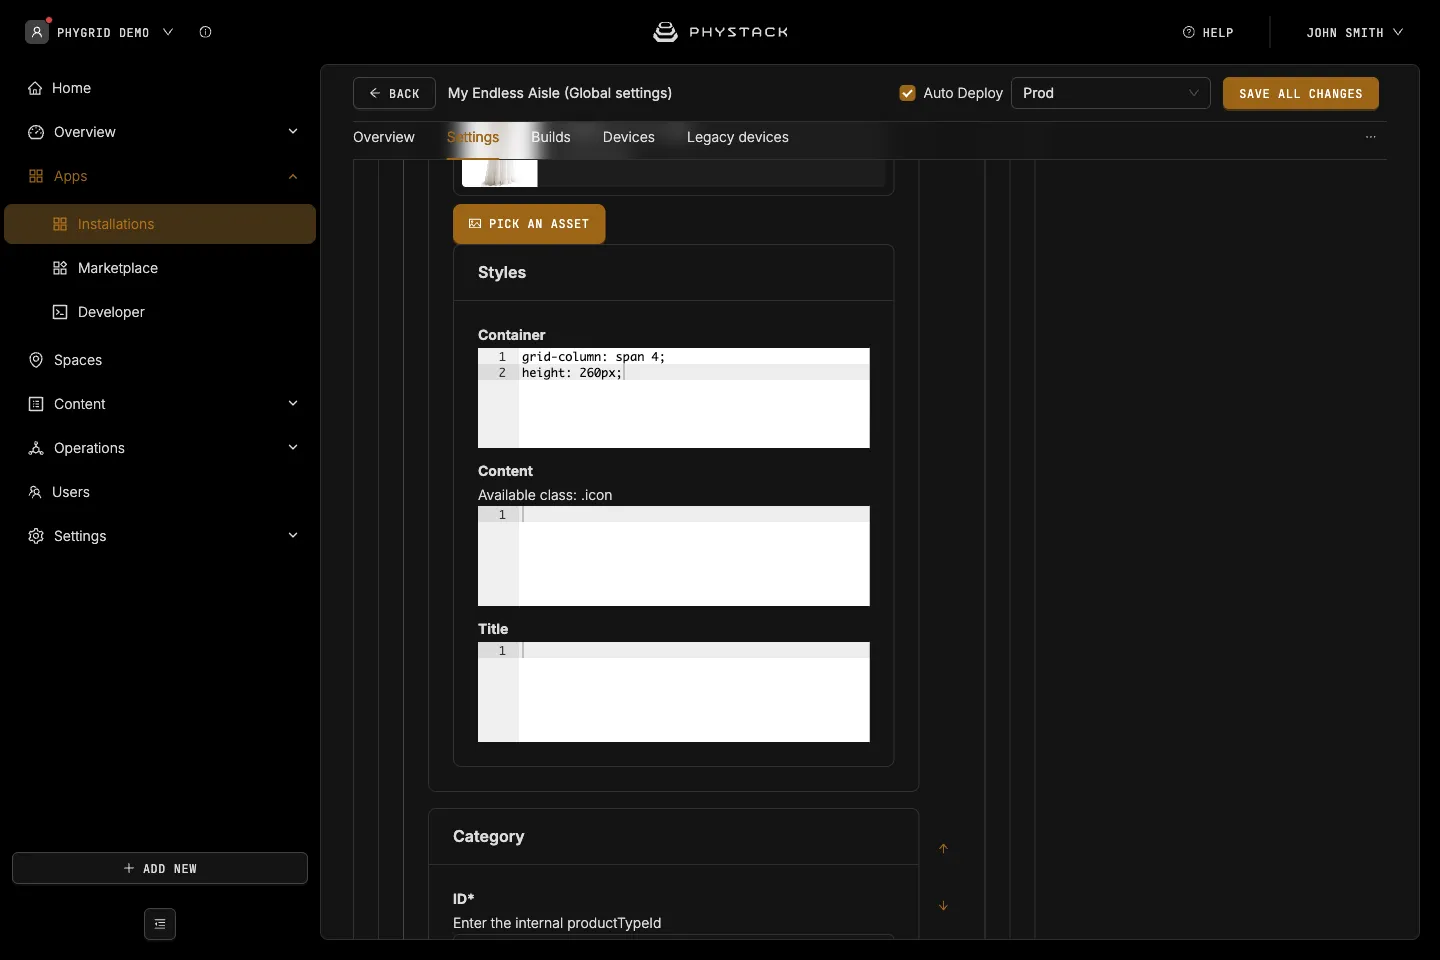Move the Category block up with the arrow
Viewport: 1440px width, 960px height.
pyautogui.click(x=943, y=849)
